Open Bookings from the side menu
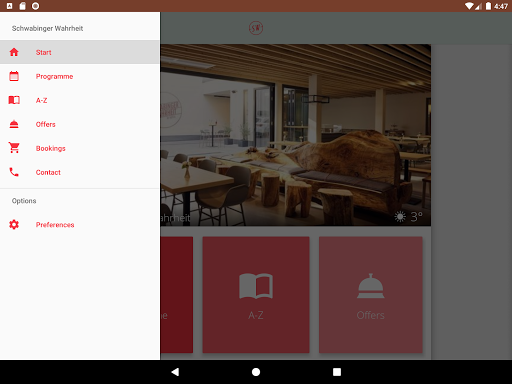512x384 pixels. tap(80, 148)
